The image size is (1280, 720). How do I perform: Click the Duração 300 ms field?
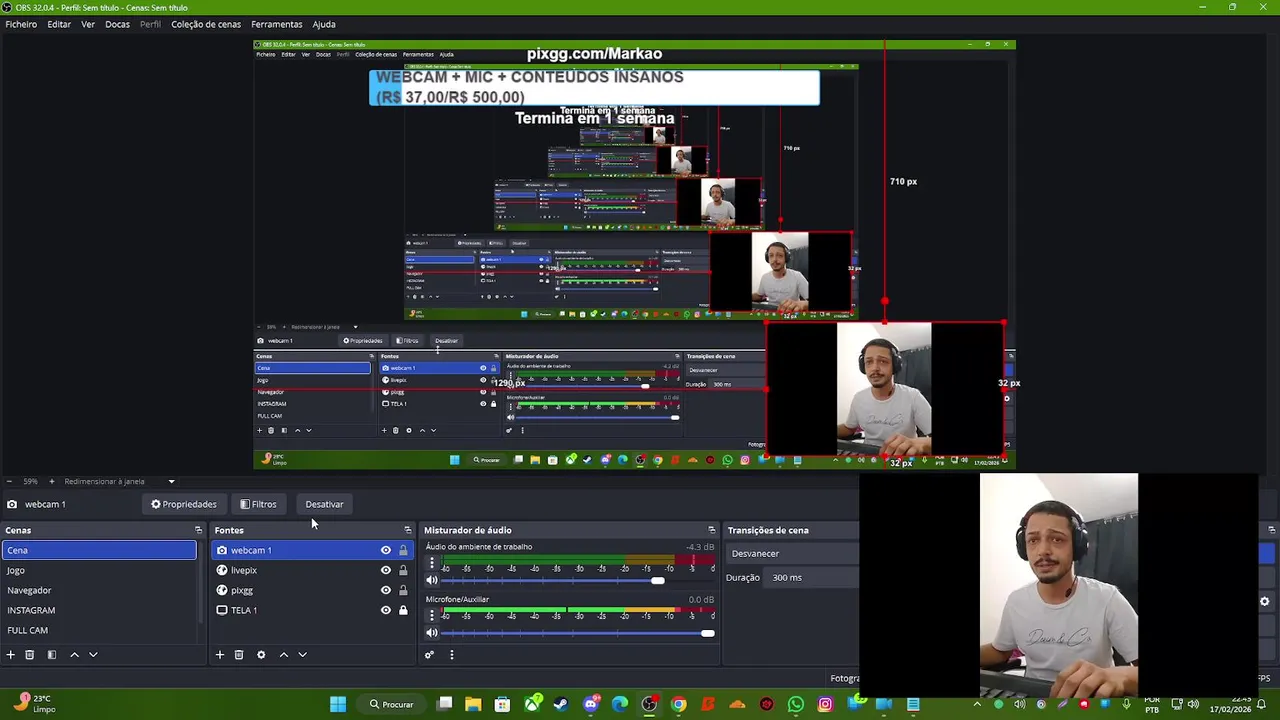(x=813, y=577)
